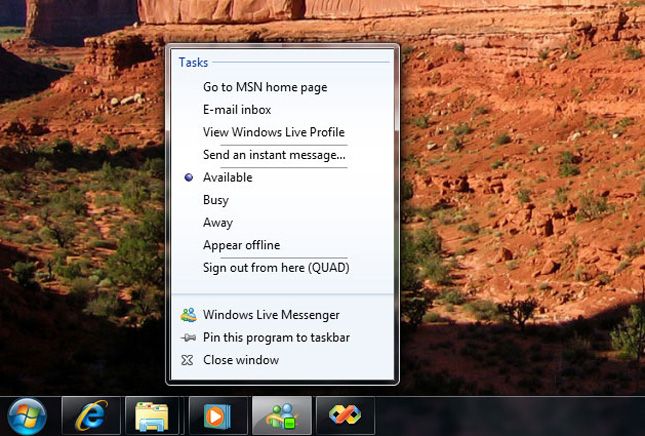Select View Windows Live Profile
645x436 pixels.
tap(274, 132)
